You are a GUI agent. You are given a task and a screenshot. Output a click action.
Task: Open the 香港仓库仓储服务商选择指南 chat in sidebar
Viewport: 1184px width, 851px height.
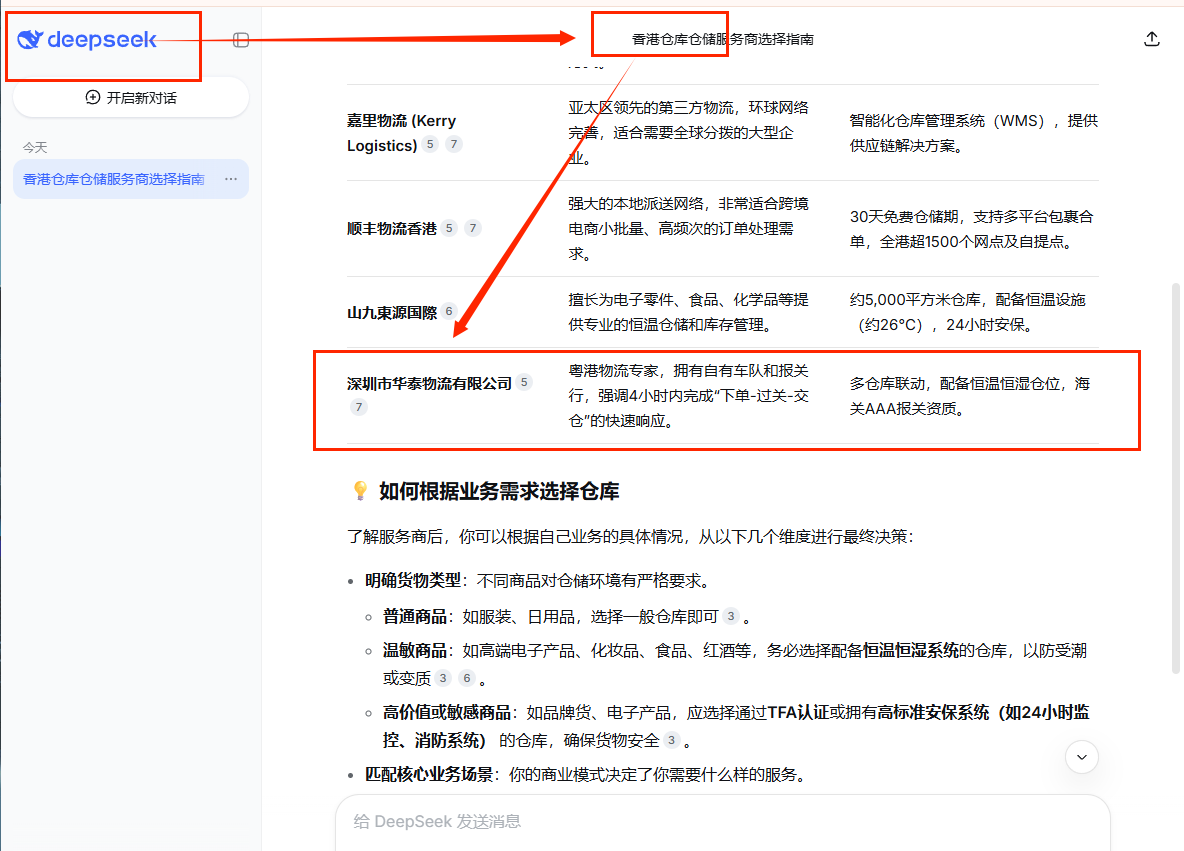click(x=113, y=179)
